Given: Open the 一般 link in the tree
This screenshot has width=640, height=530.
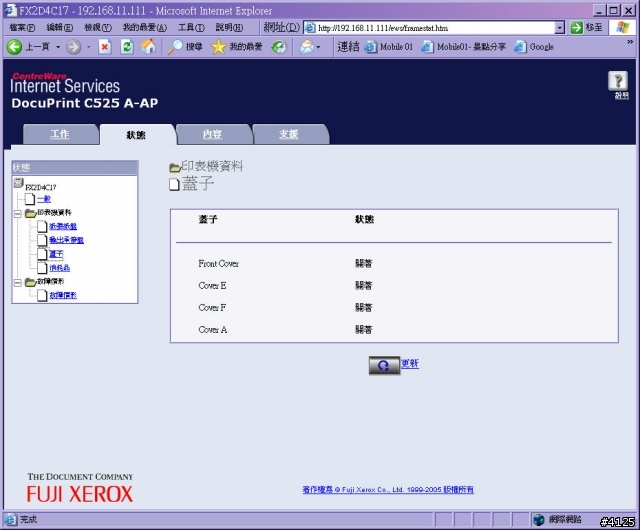Looking at the screenshot, I should tap(44, 199).
